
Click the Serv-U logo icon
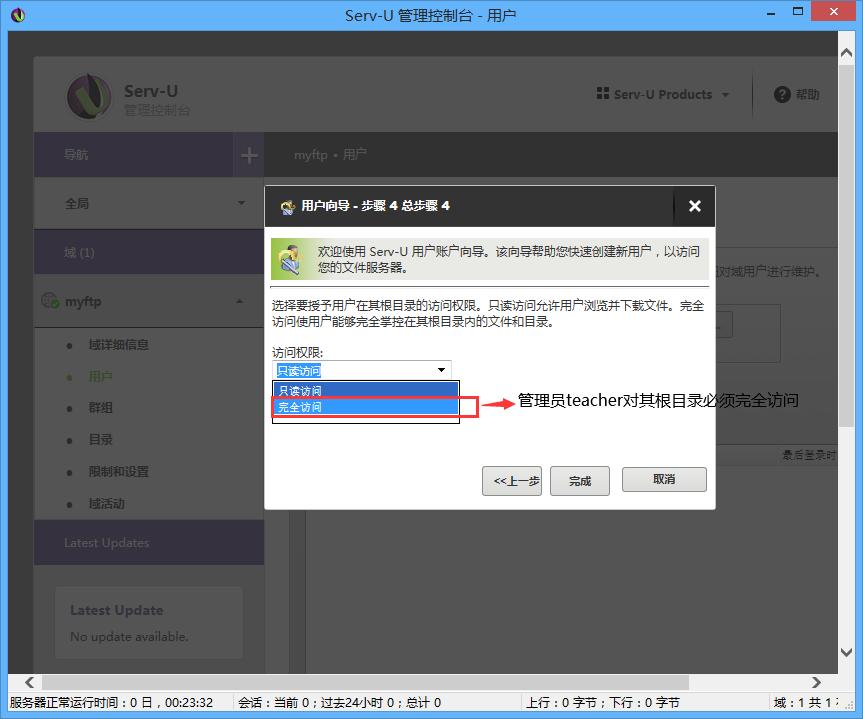coord(89,96)
